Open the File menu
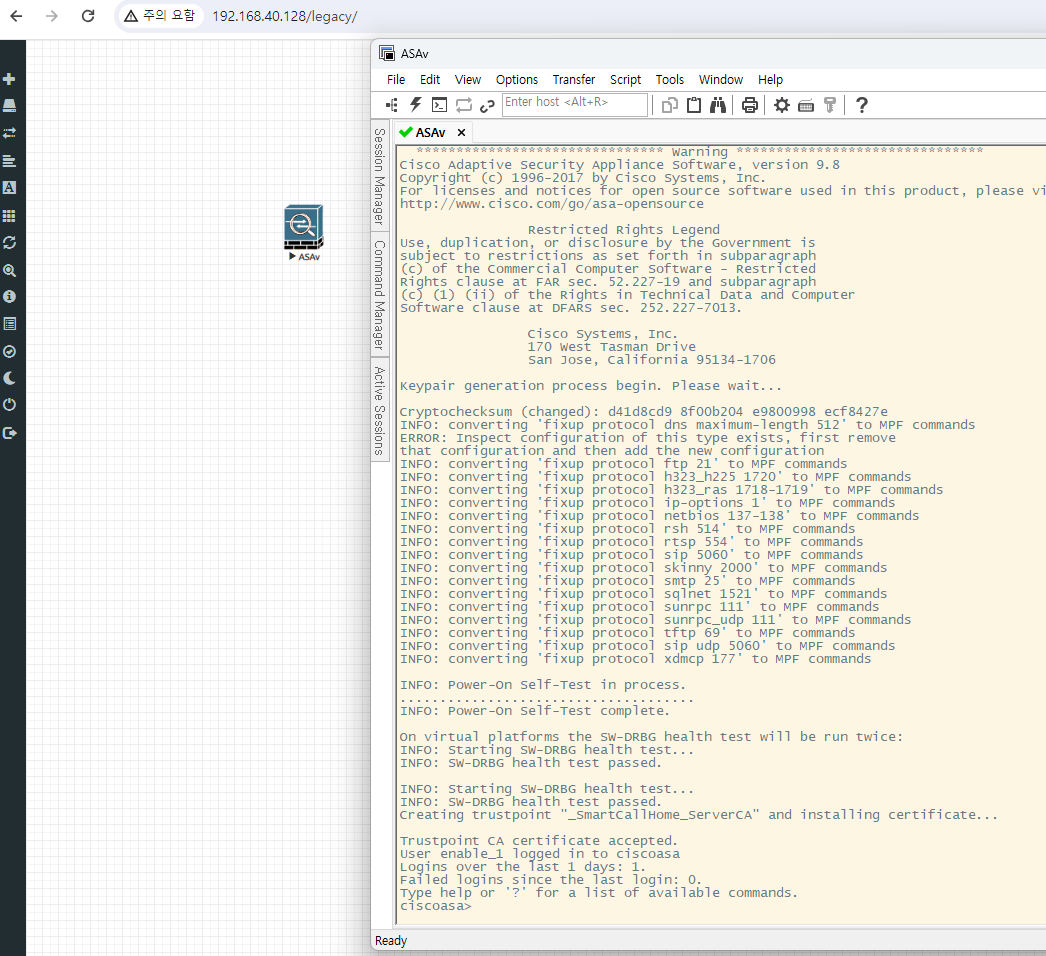Screen dimensions: 1046x956 coord(396,79)
